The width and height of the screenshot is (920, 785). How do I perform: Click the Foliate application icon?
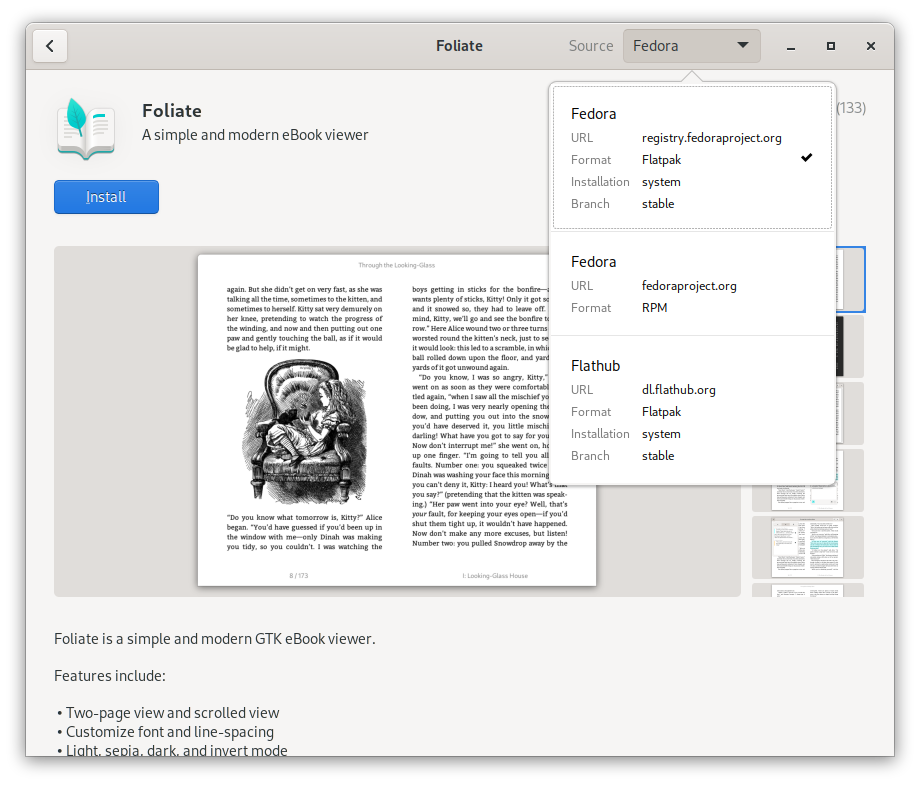[x=86, y=127]
